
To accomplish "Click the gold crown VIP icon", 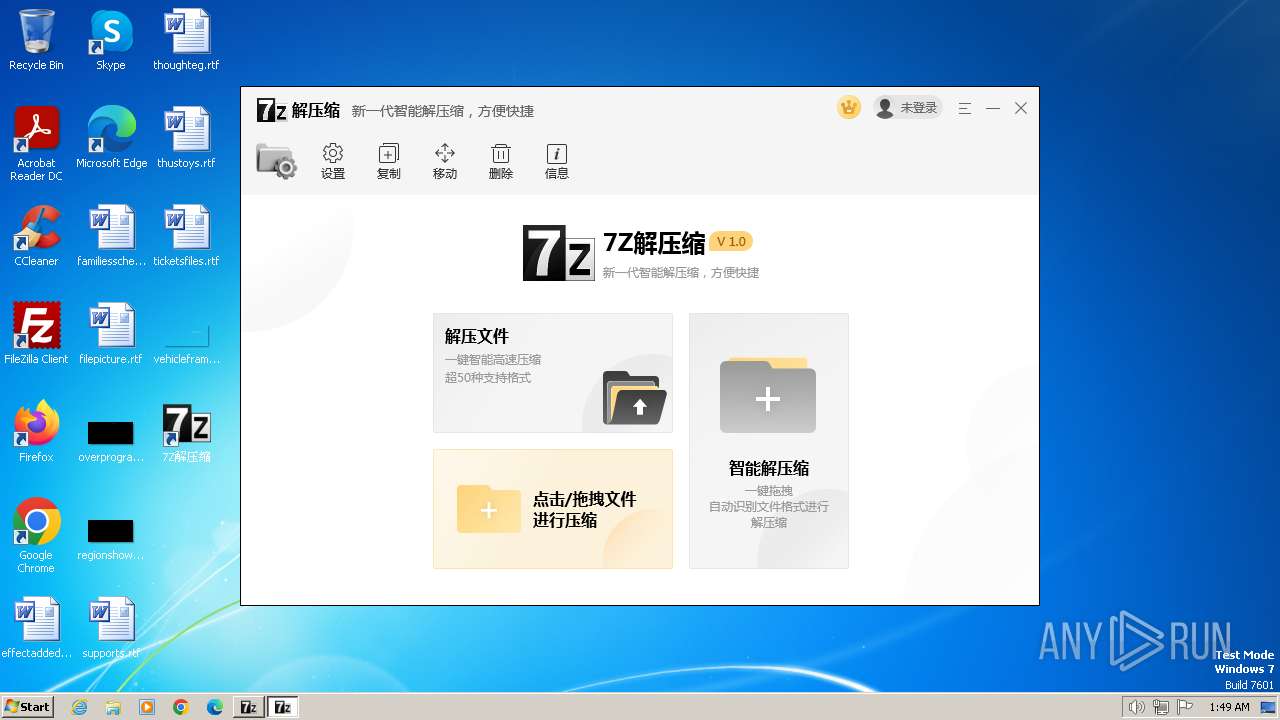I will (x=849, y=107).
